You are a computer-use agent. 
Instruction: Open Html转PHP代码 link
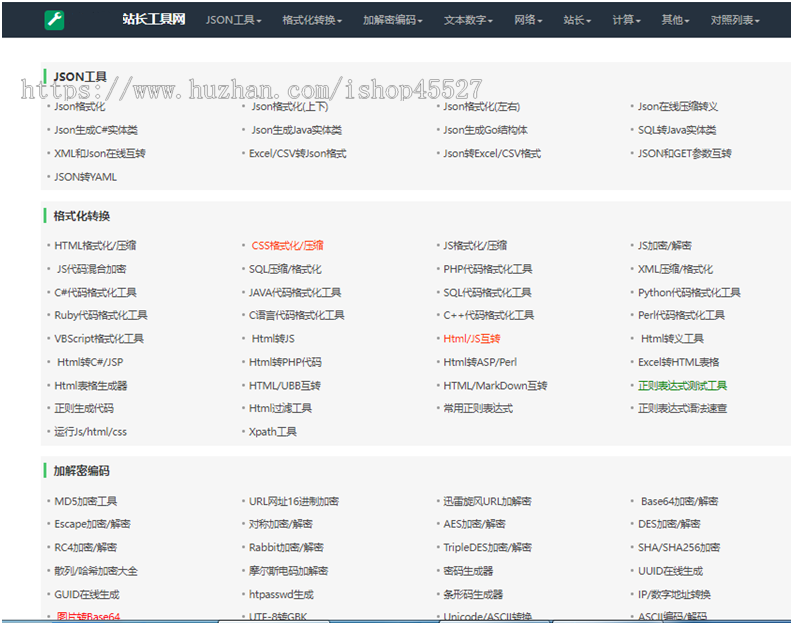point(285,362)
